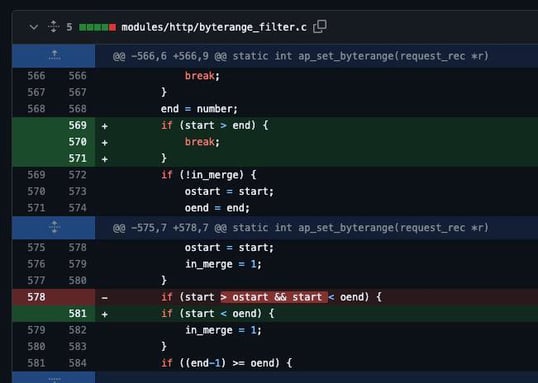The height and width of the screenshot is (383, 538).
Task: Click added code 'if (start < oend) {'
Action: (x=218, y=313)
